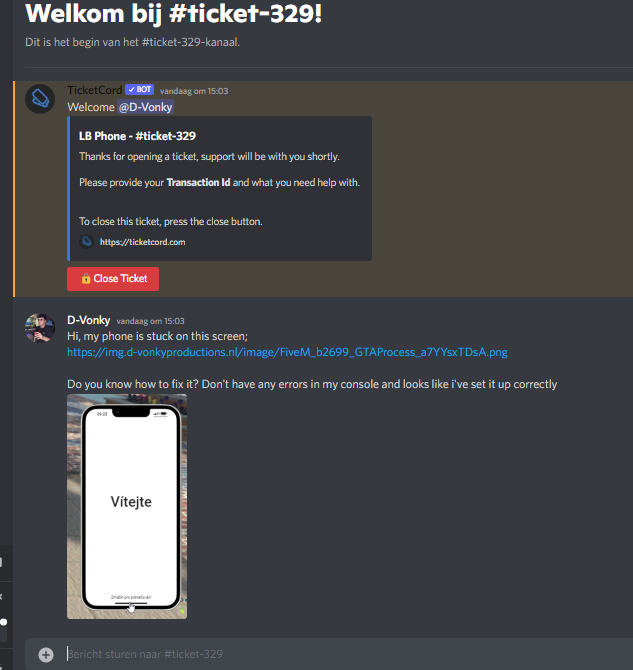Viewport: 633px width, 670px height.
Task: Click the bold Transaction Id text
Action: point(198,182)
